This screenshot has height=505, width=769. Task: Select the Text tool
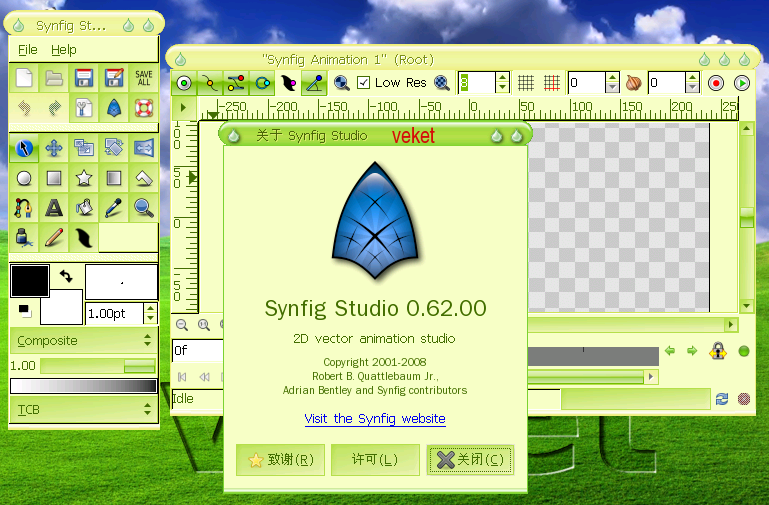click(54, 208)
